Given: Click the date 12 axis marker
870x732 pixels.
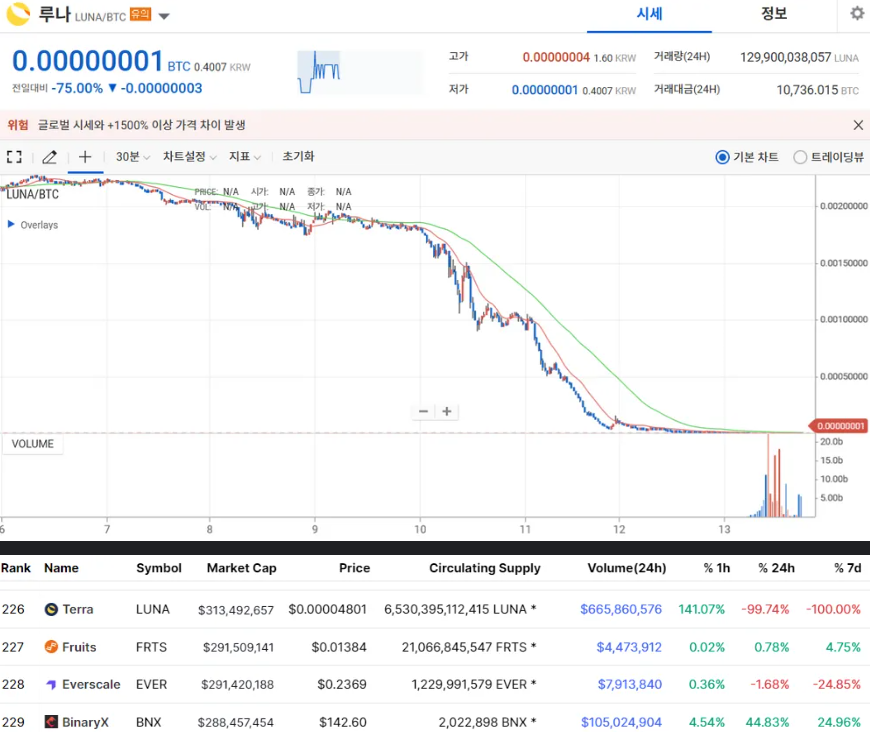Looking at the screenshot, I should pos(619,529).
